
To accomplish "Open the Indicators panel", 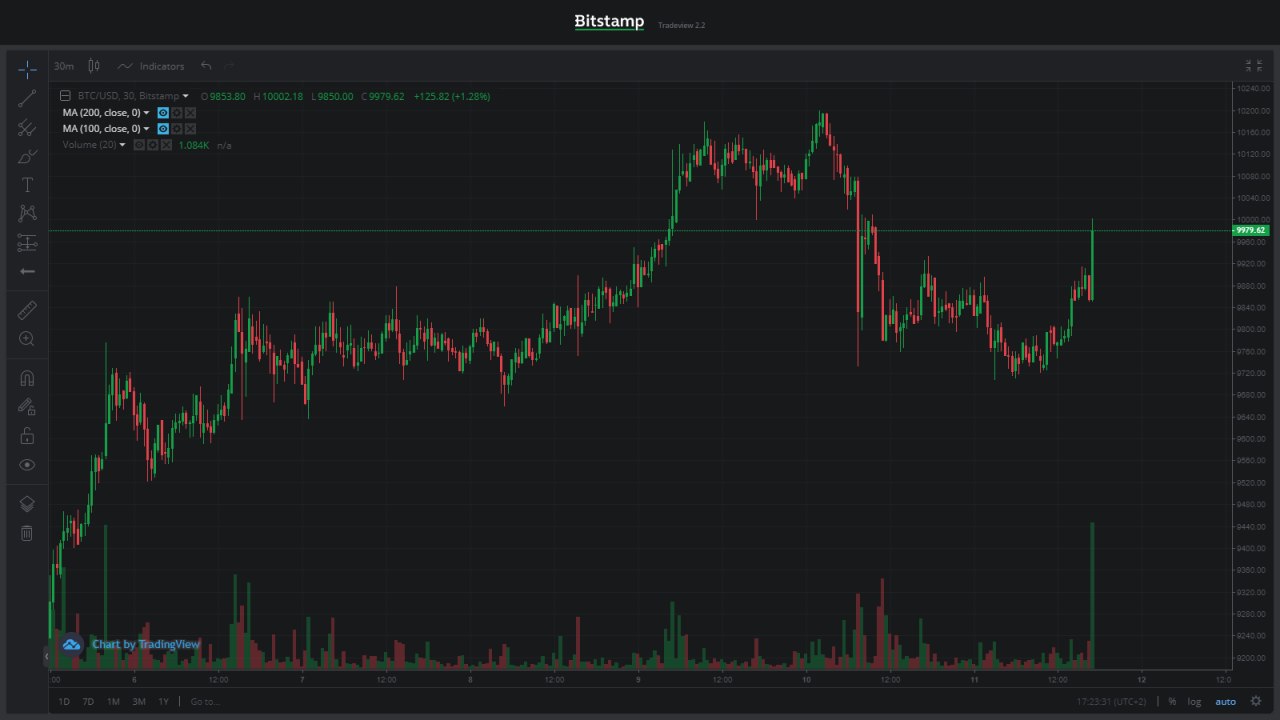I will tap(151, 66).
